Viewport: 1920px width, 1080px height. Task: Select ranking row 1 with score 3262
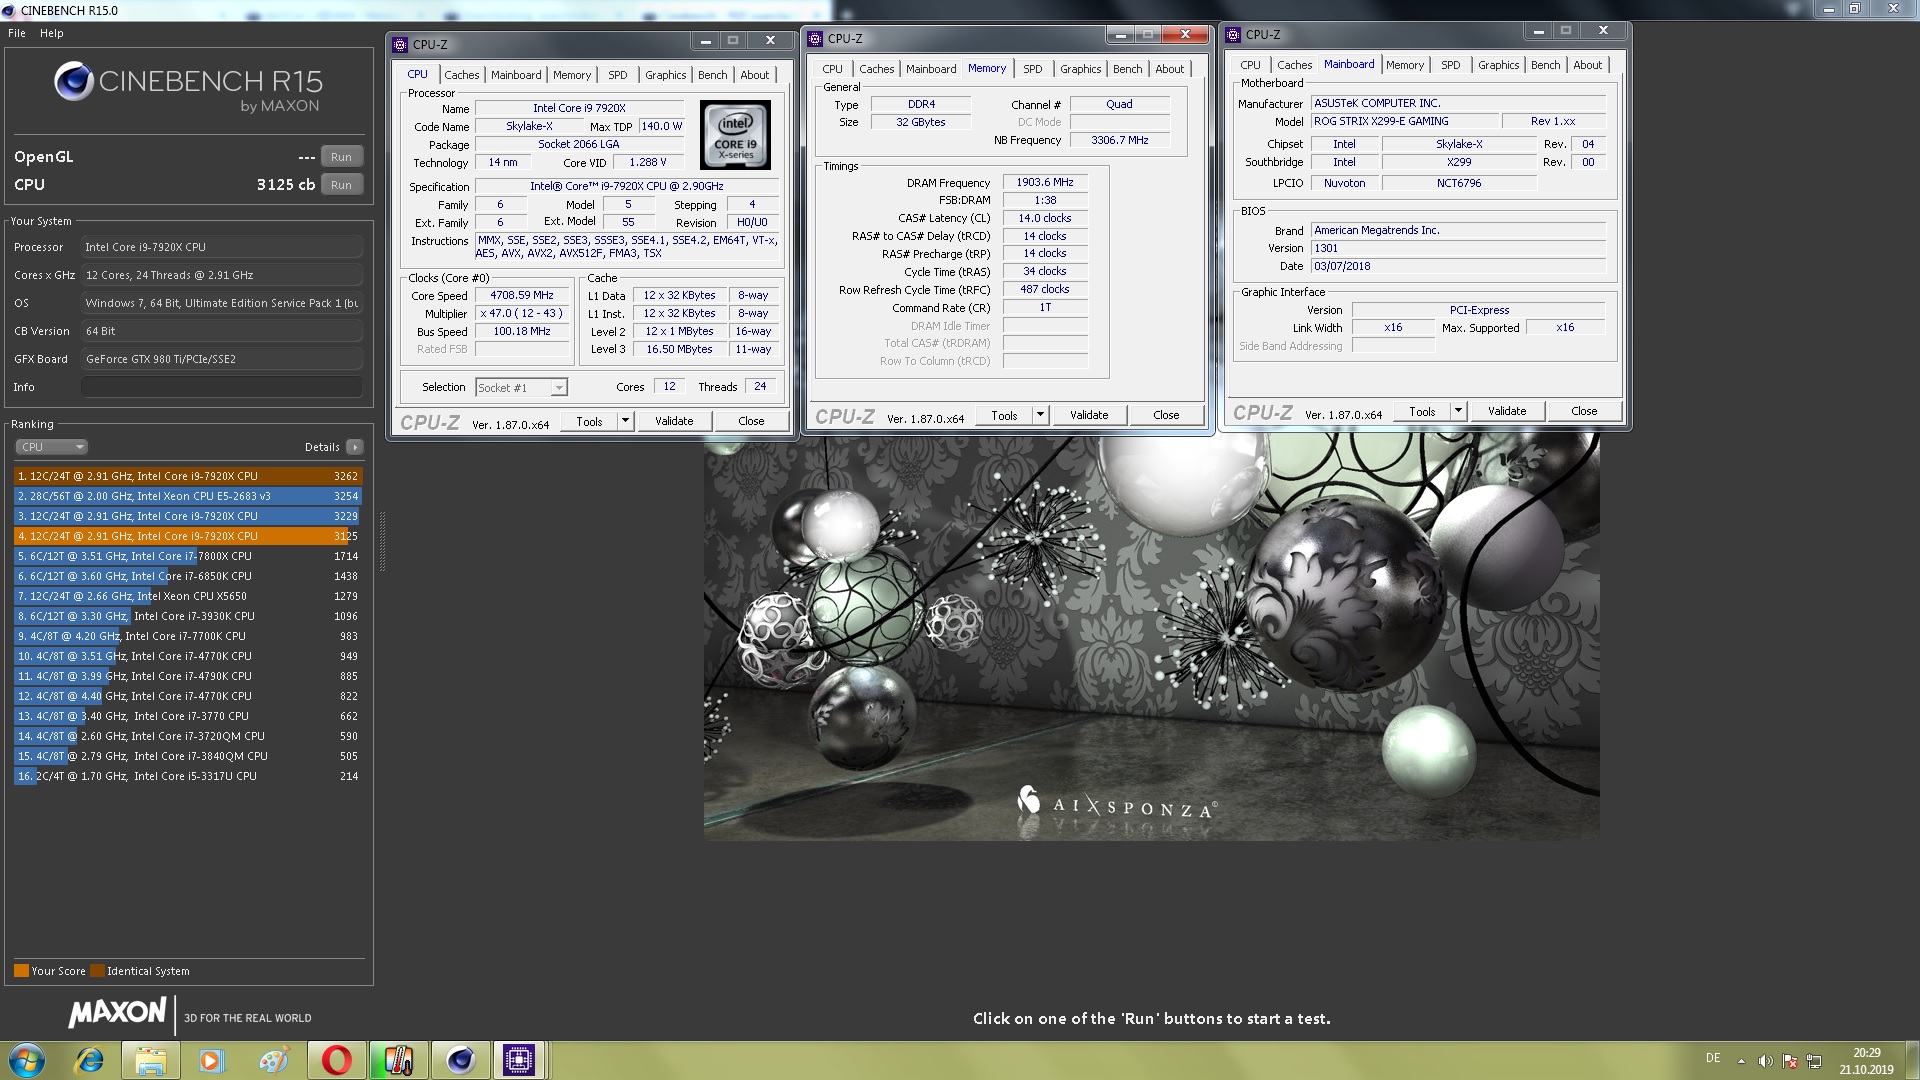coord(188,476)
